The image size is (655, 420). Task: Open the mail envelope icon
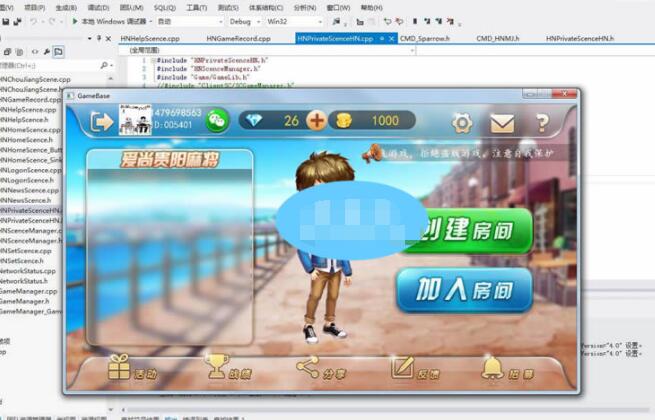click(502, 124)
